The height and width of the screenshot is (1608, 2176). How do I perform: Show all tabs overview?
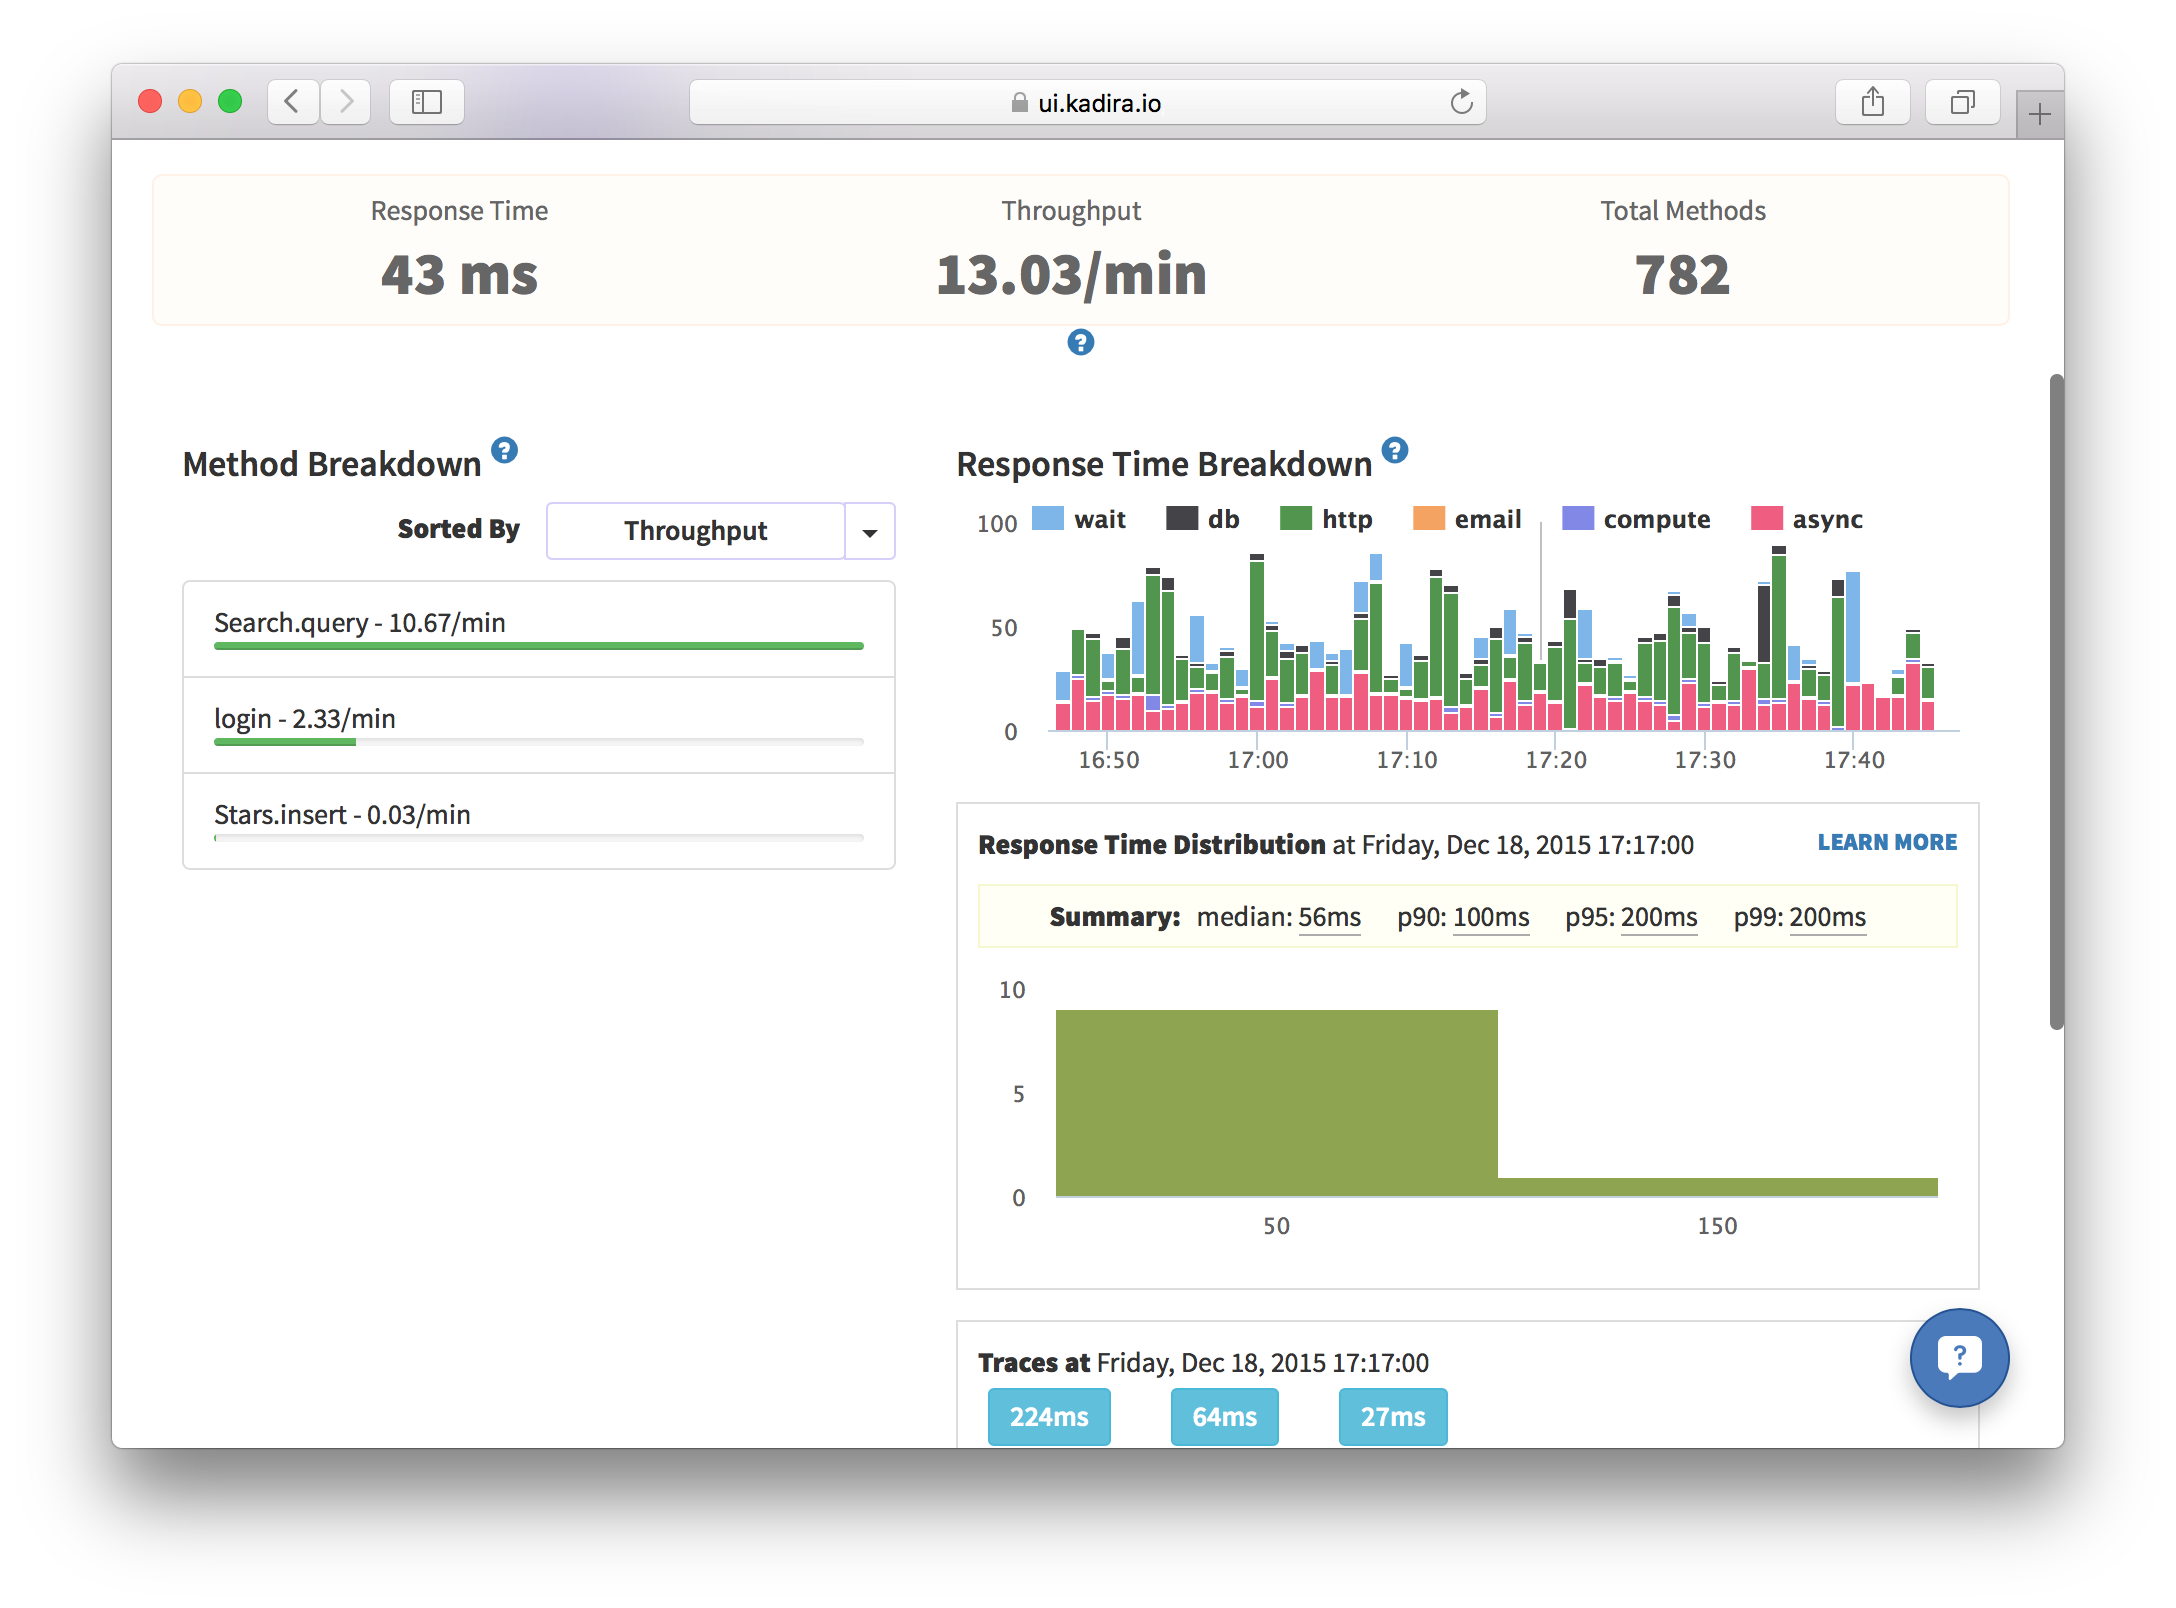[x=1962, y=102]
